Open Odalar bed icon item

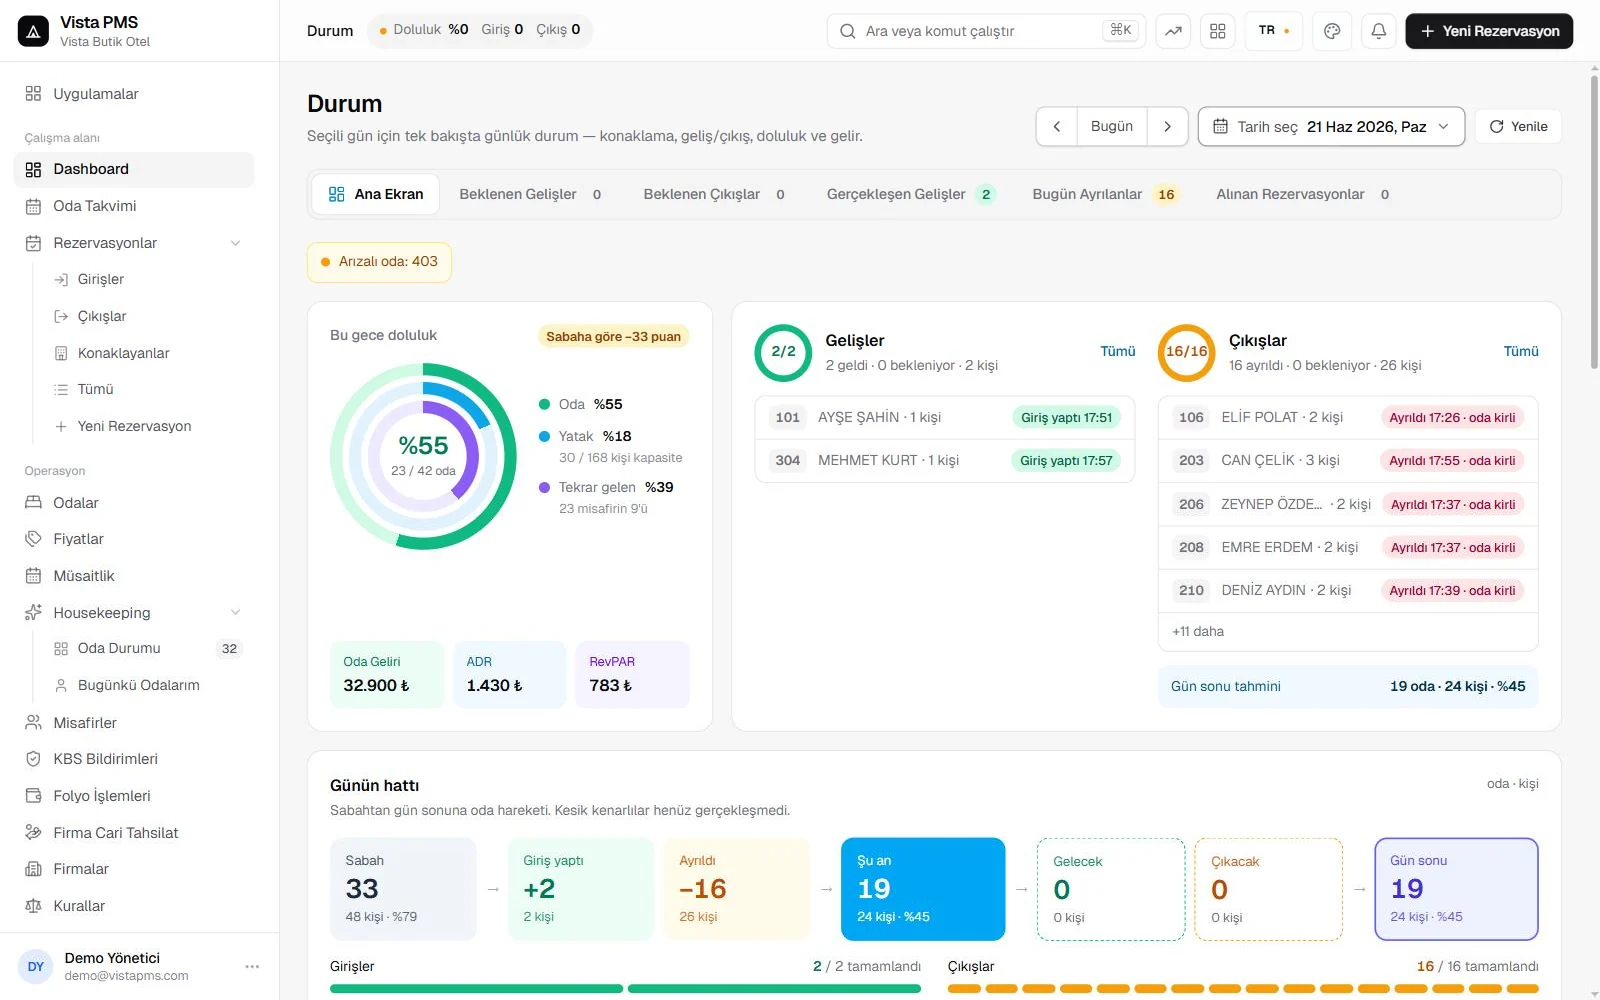[x=134, y=503]
